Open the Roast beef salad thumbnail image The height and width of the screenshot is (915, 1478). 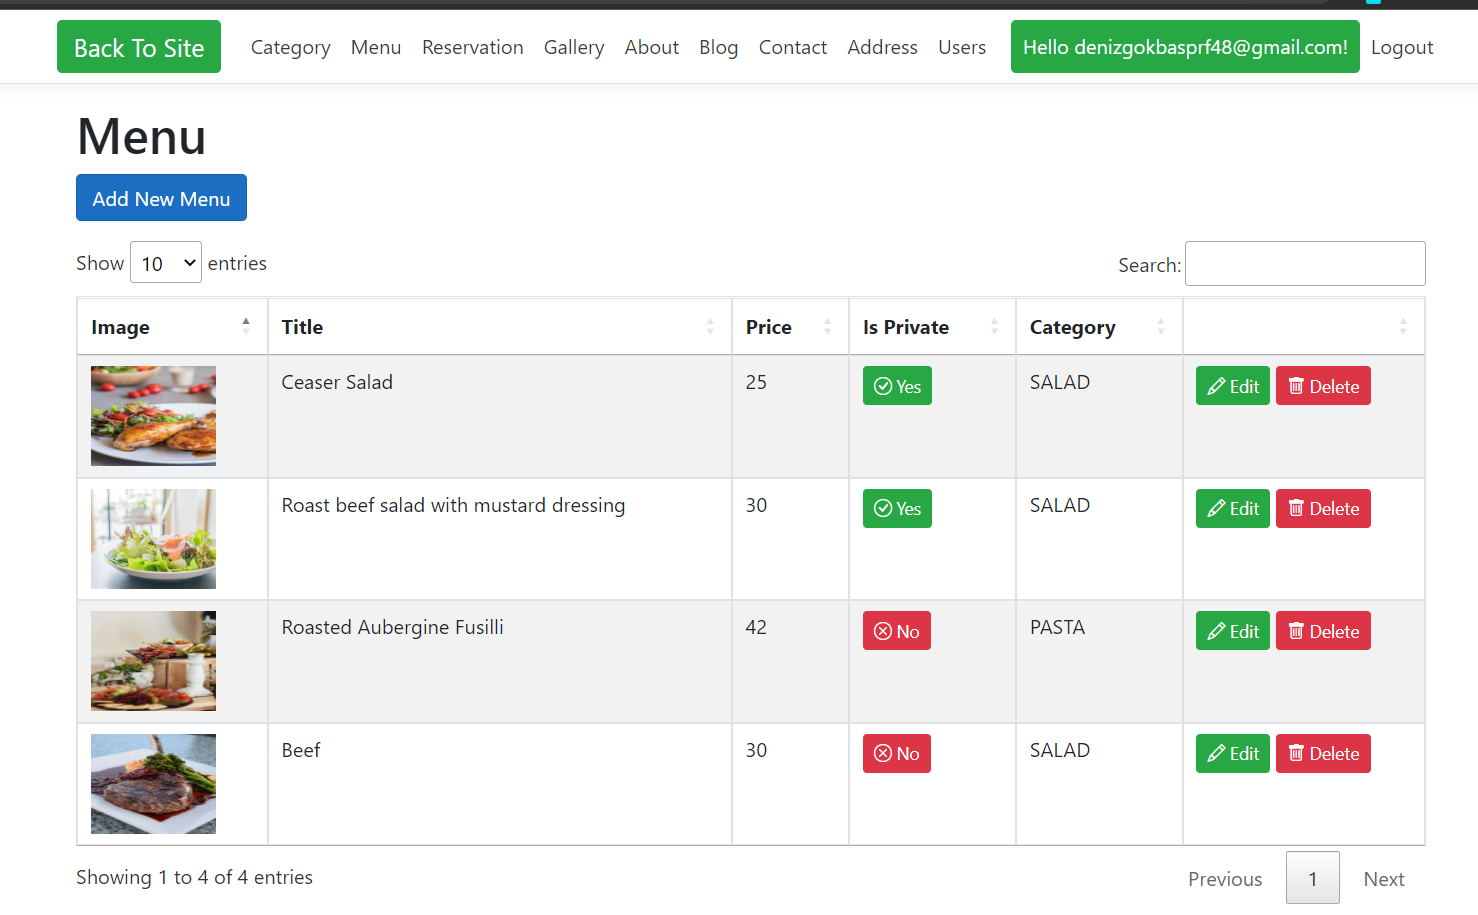(153, 539)
